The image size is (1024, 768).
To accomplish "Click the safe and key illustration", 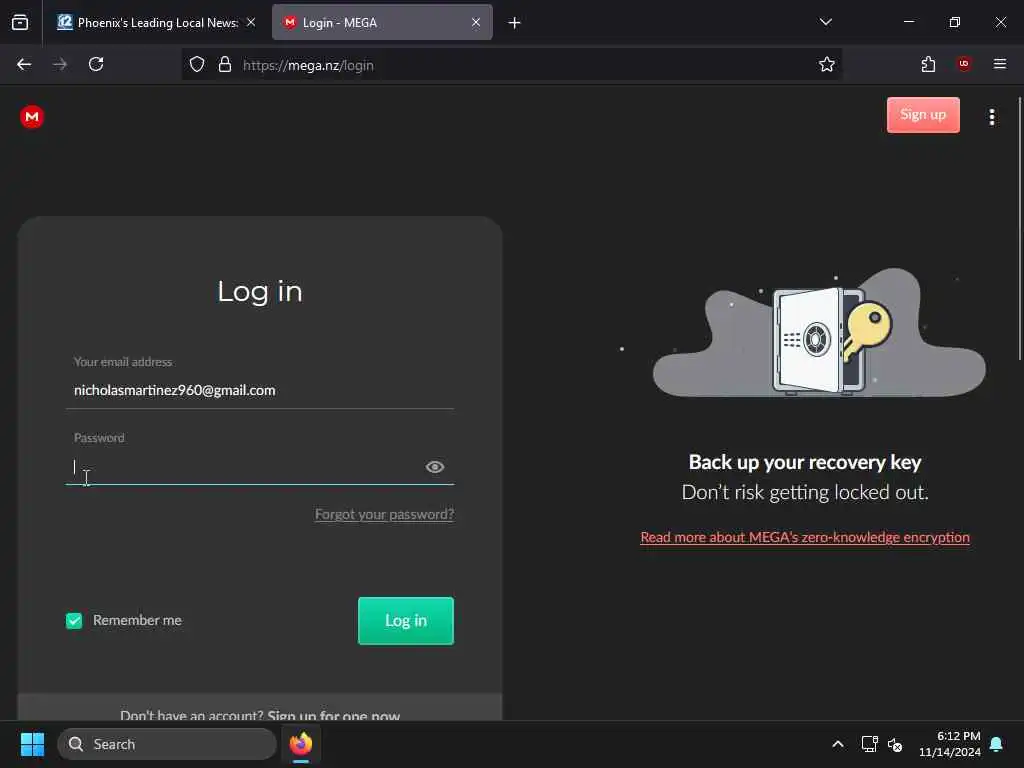I will point(819,333).
